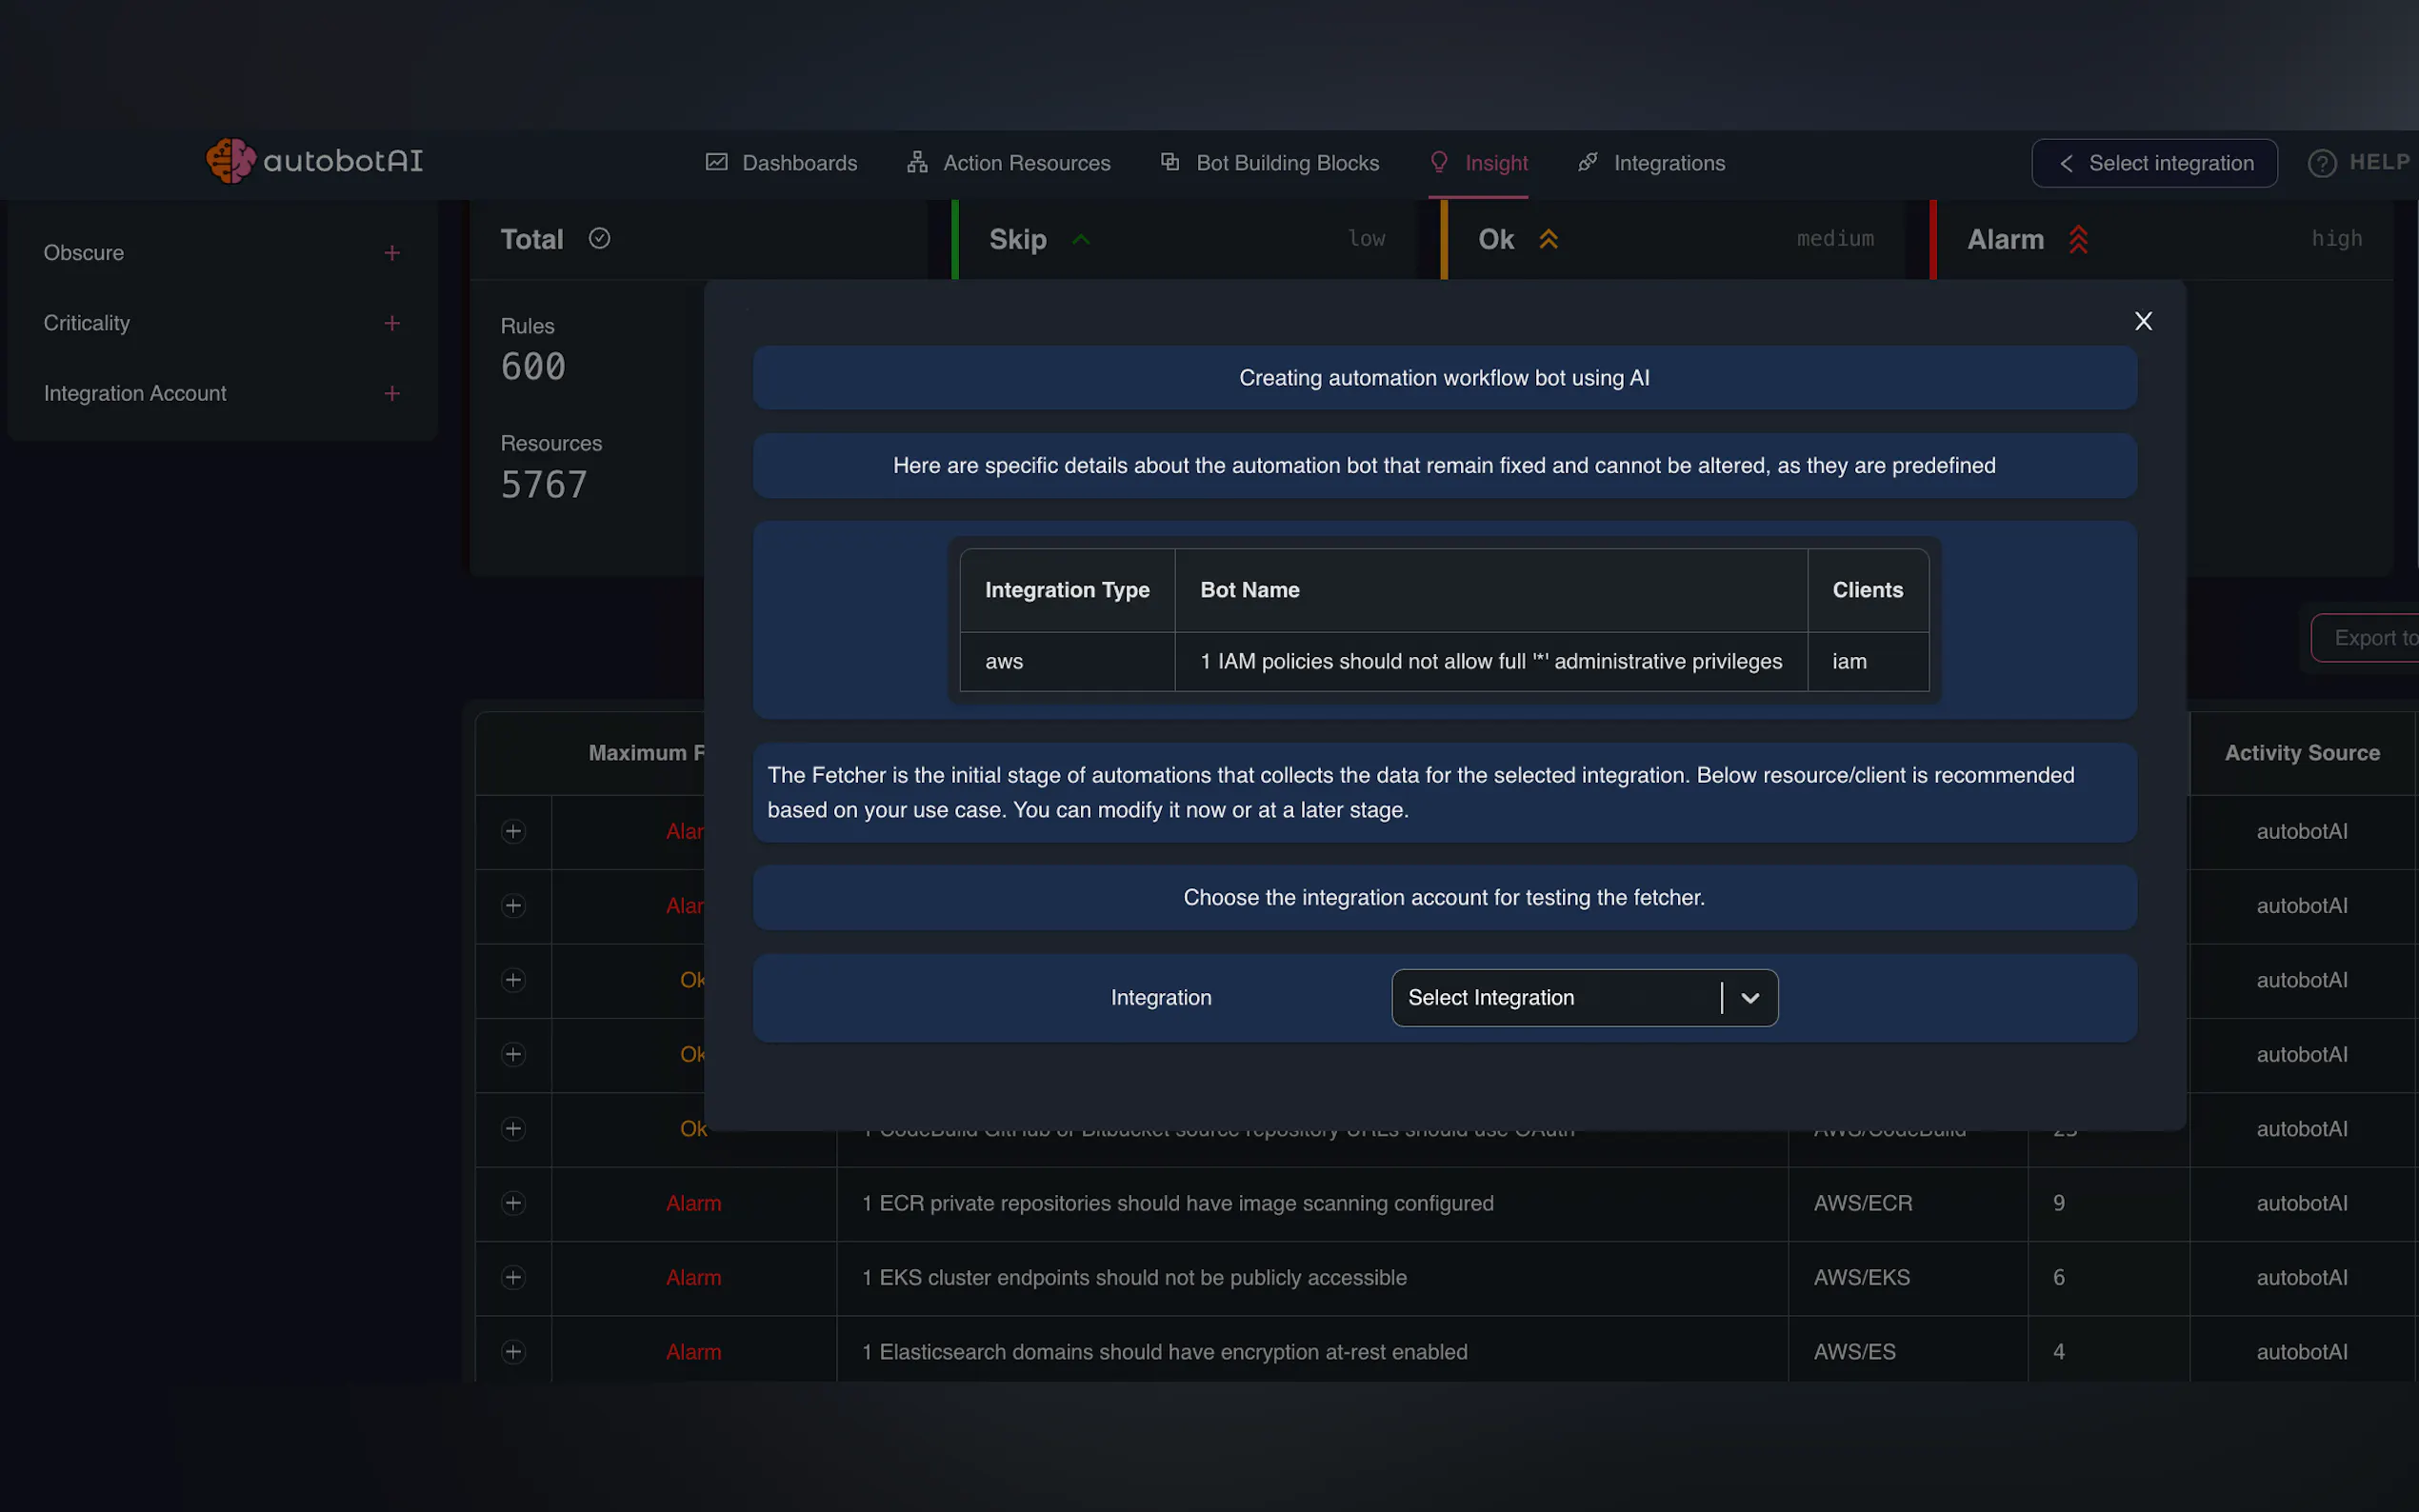This screenshot has height=1512, width=2419.
Task: Expand the Criticality filter section
Action: point(392,323)
